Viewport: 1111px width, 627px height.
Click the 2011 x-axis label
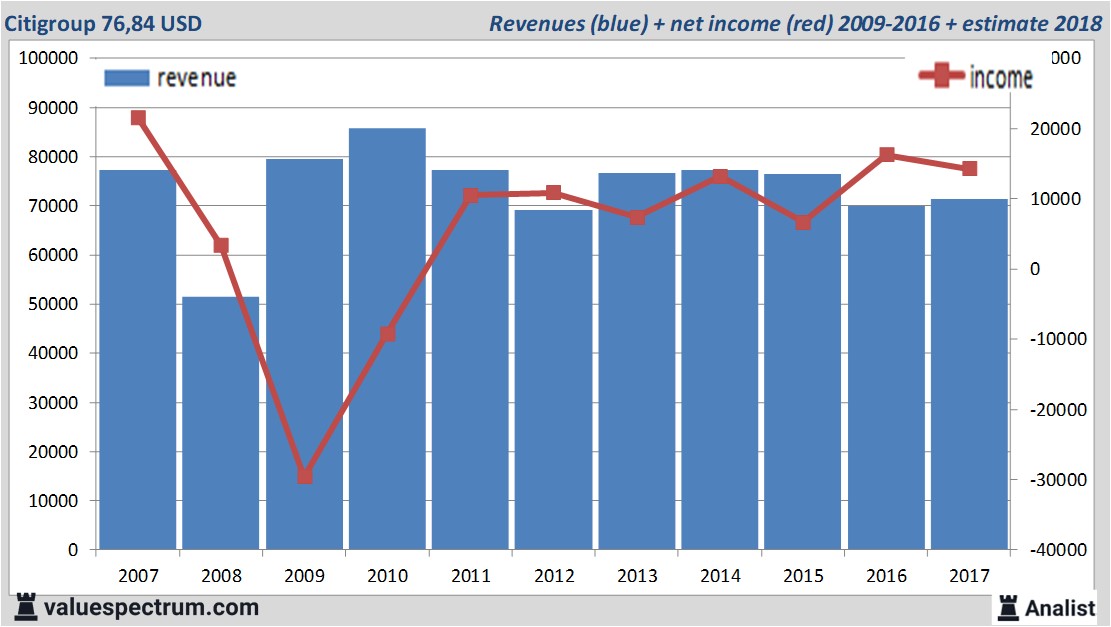[470, 575]
